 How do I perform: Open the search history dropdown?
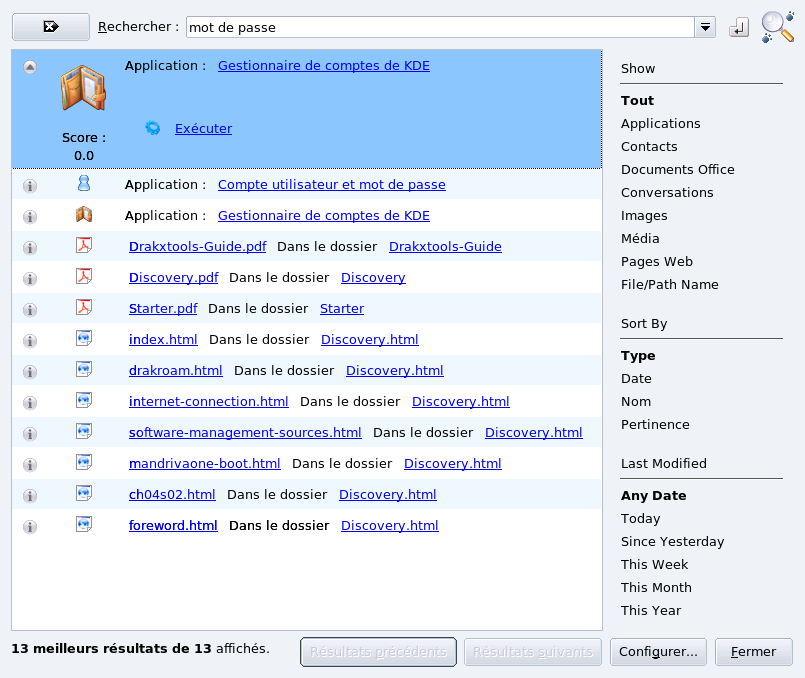tap(705, 27)
